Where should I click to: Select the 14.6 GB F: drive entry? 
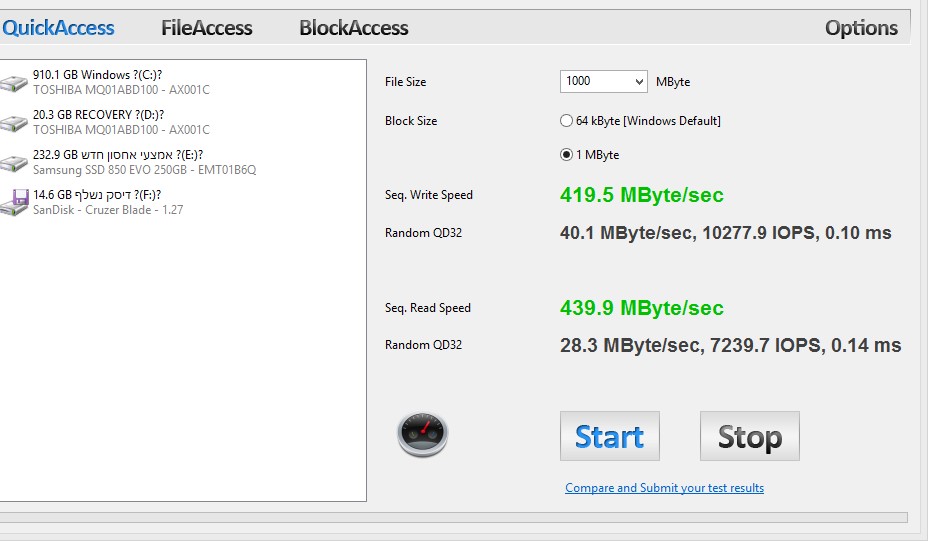[97, 195]
